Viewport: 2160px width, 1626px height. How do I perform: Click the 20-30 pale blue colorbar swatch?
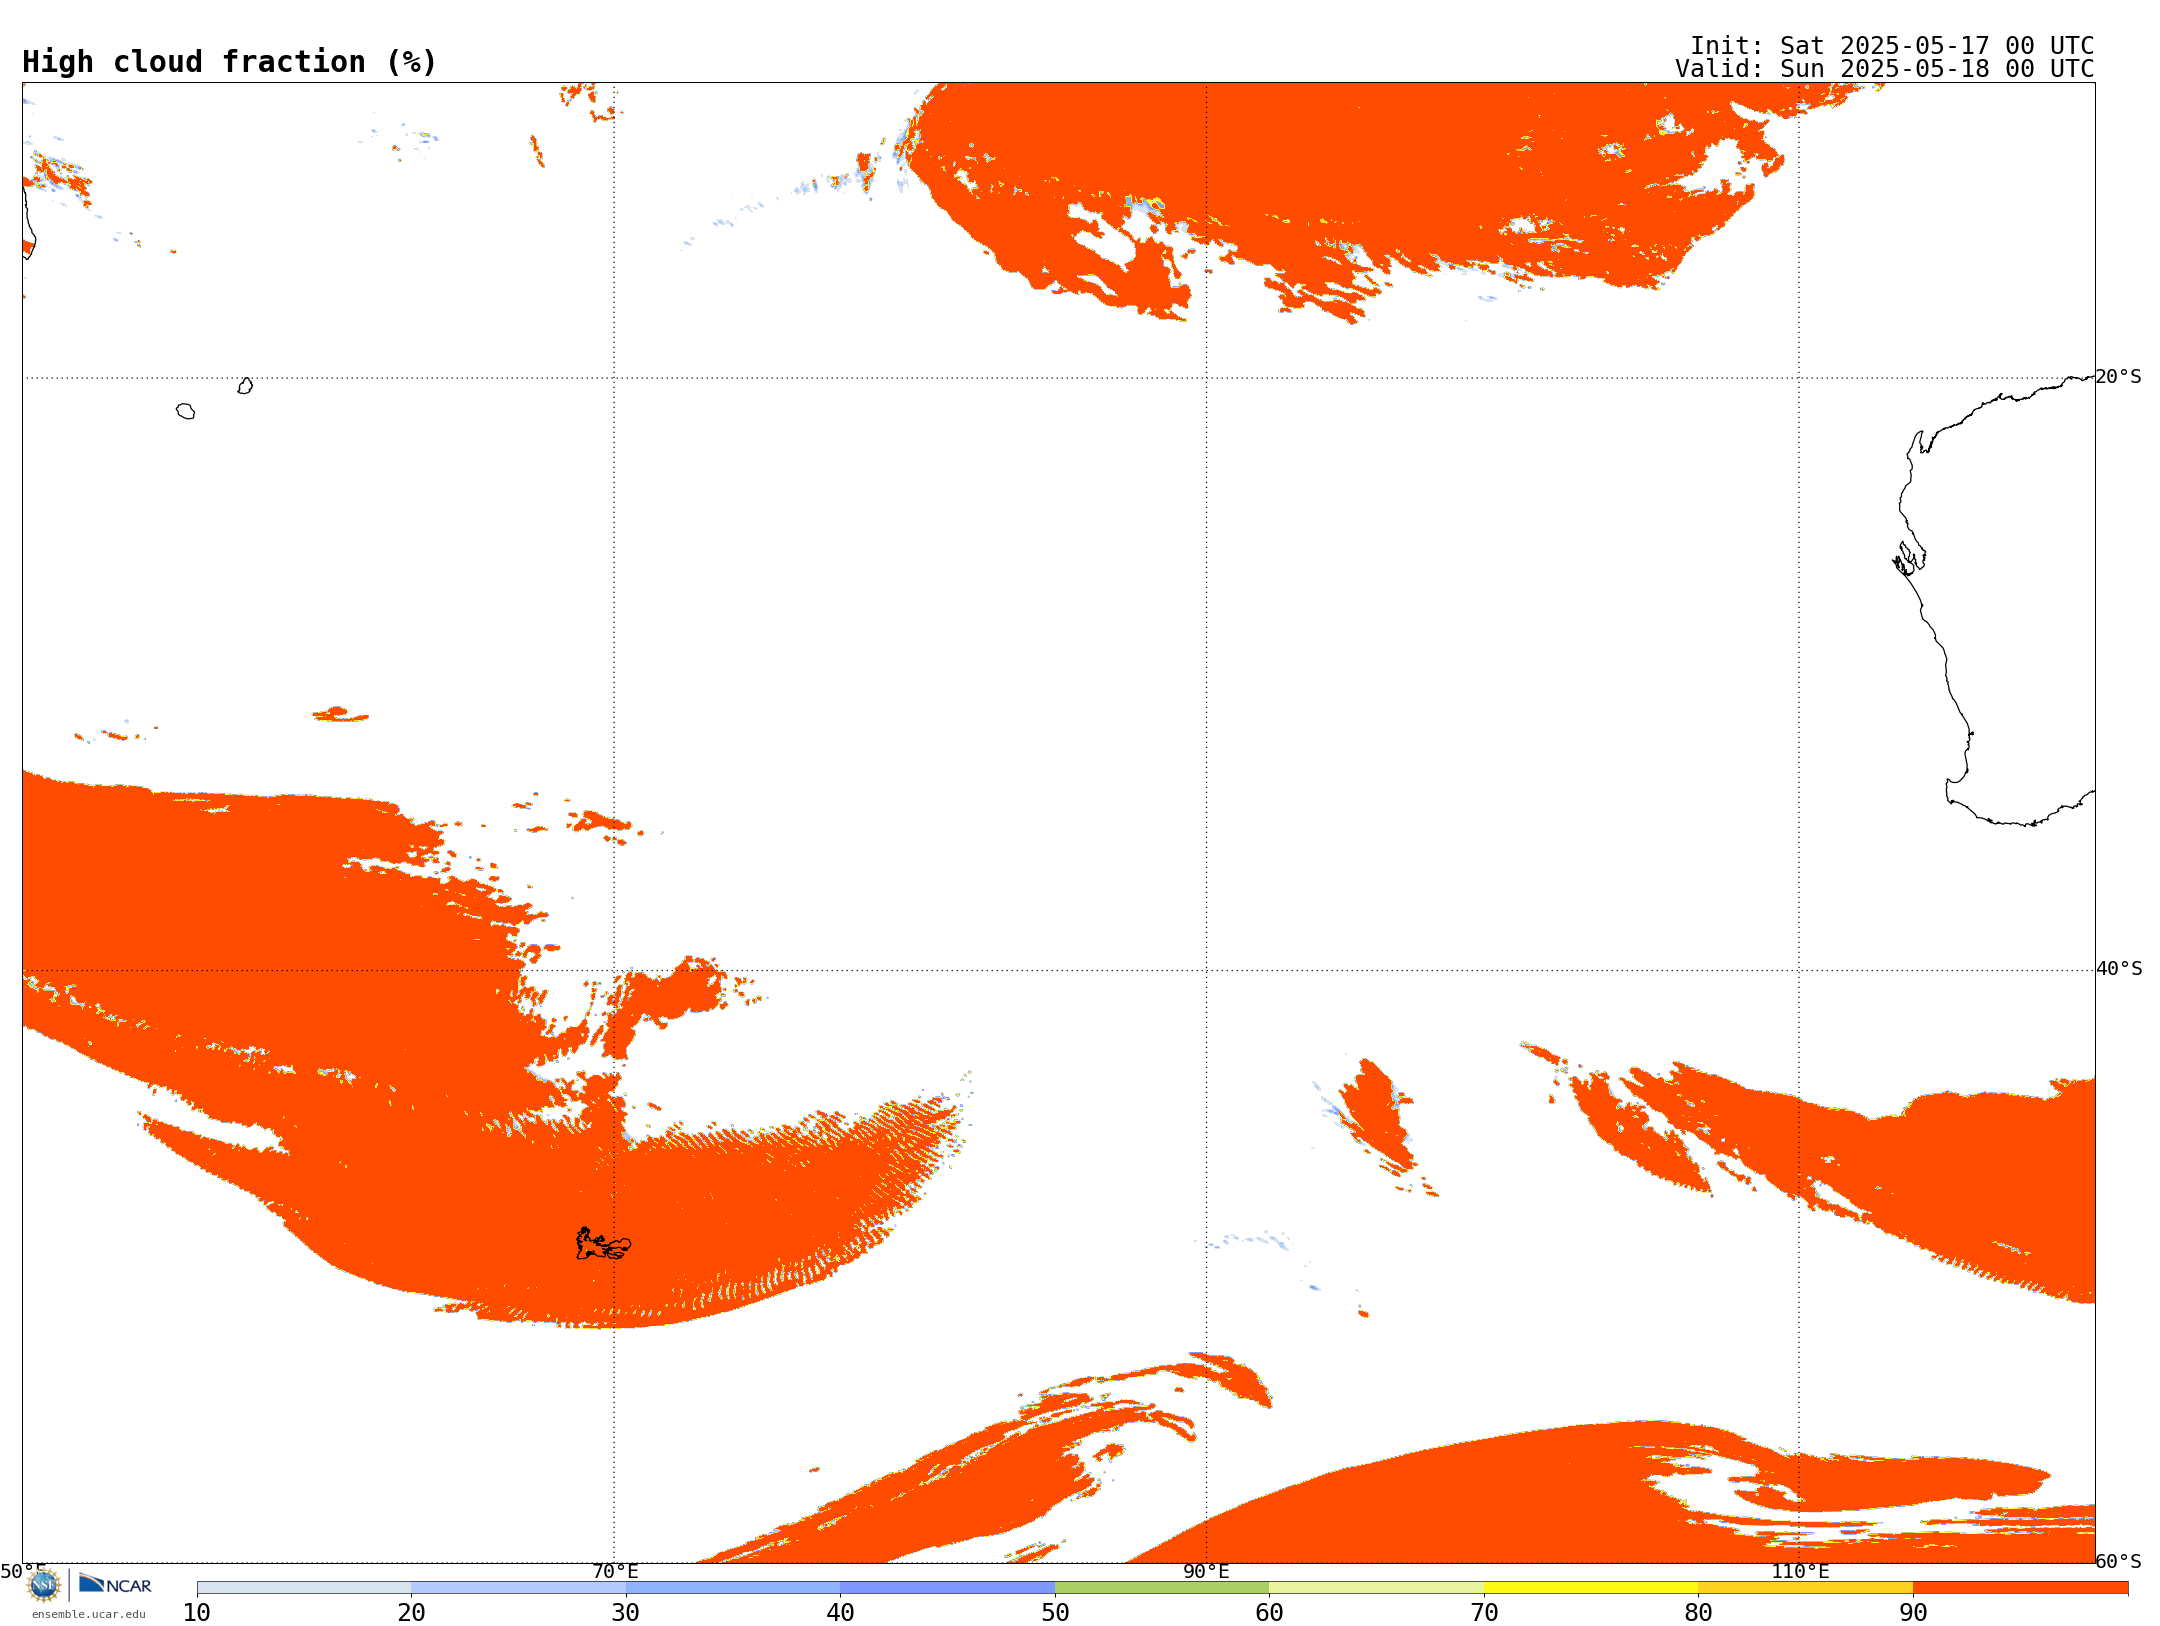pyautogui.click(x=519, y=1588)
